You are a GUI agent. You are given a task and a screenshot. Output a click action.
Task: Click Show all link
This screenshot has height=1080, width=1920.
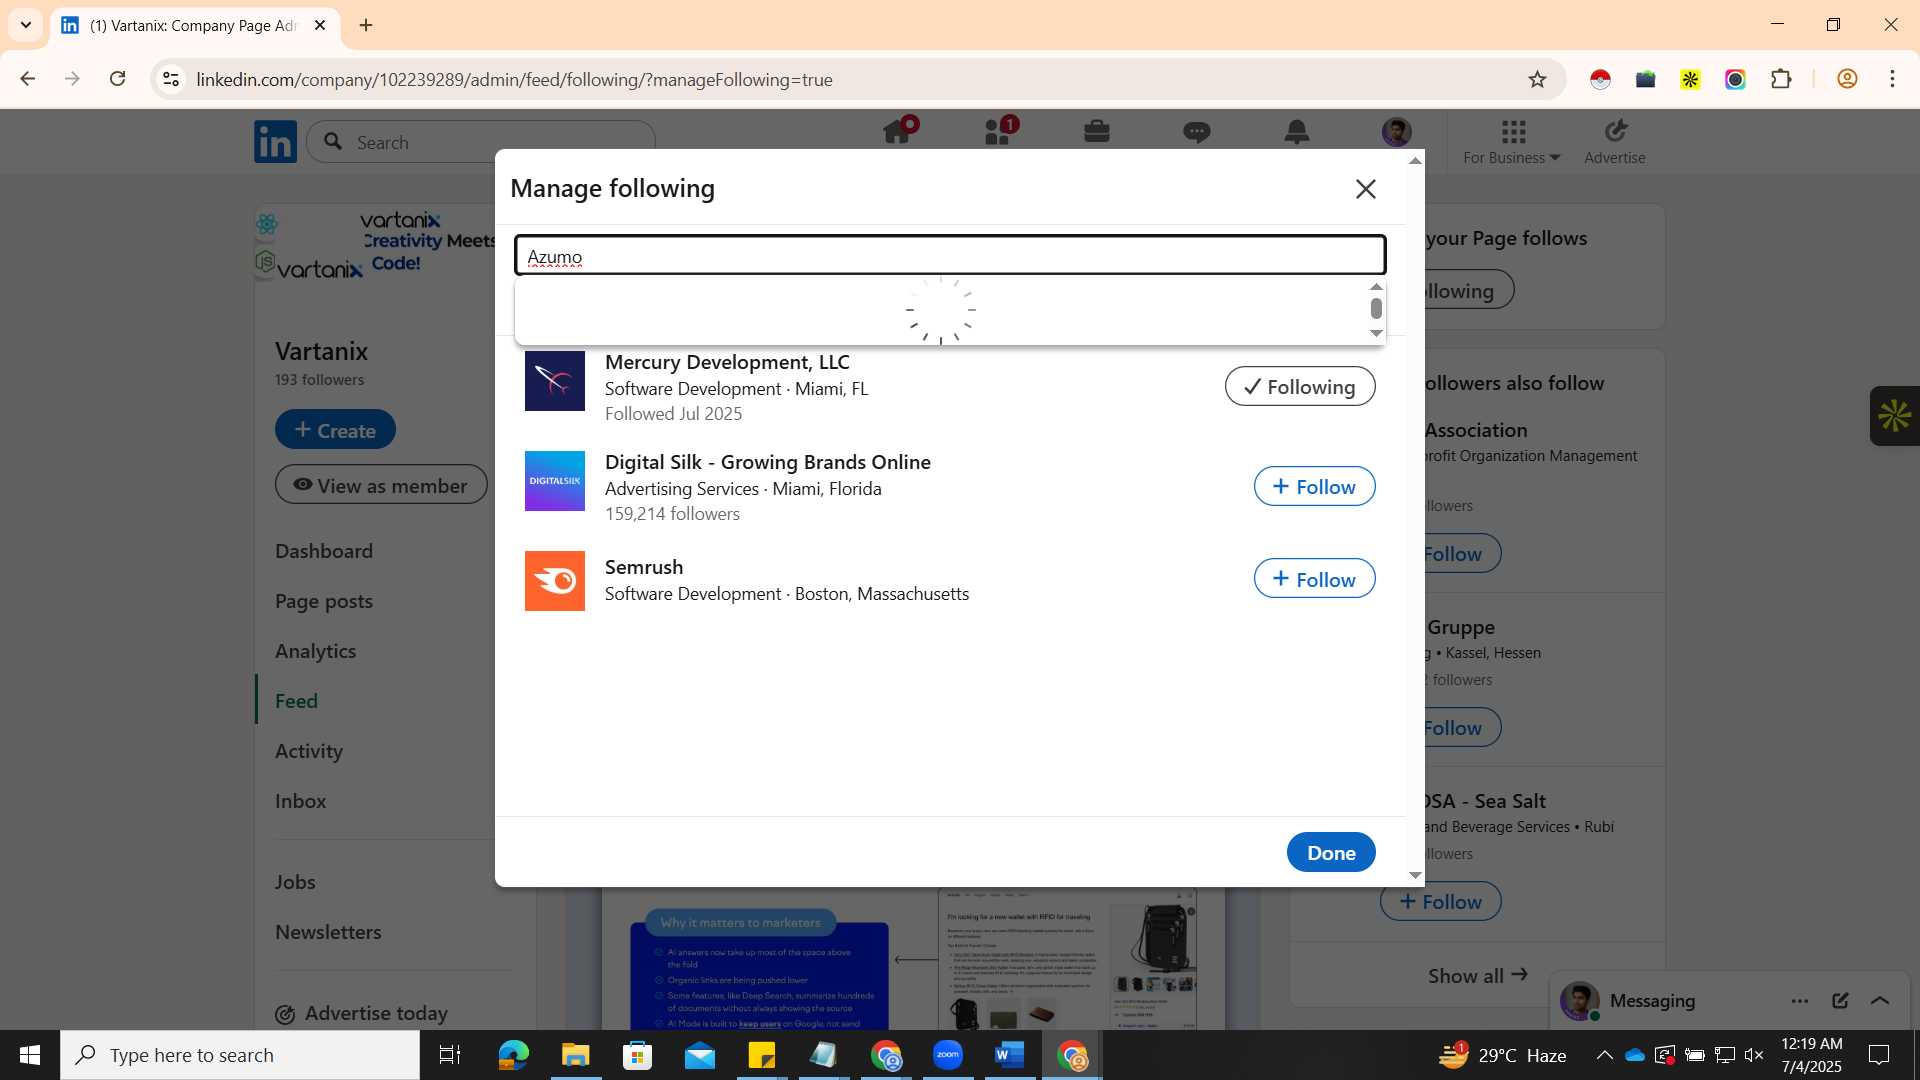pos(1477,975)
